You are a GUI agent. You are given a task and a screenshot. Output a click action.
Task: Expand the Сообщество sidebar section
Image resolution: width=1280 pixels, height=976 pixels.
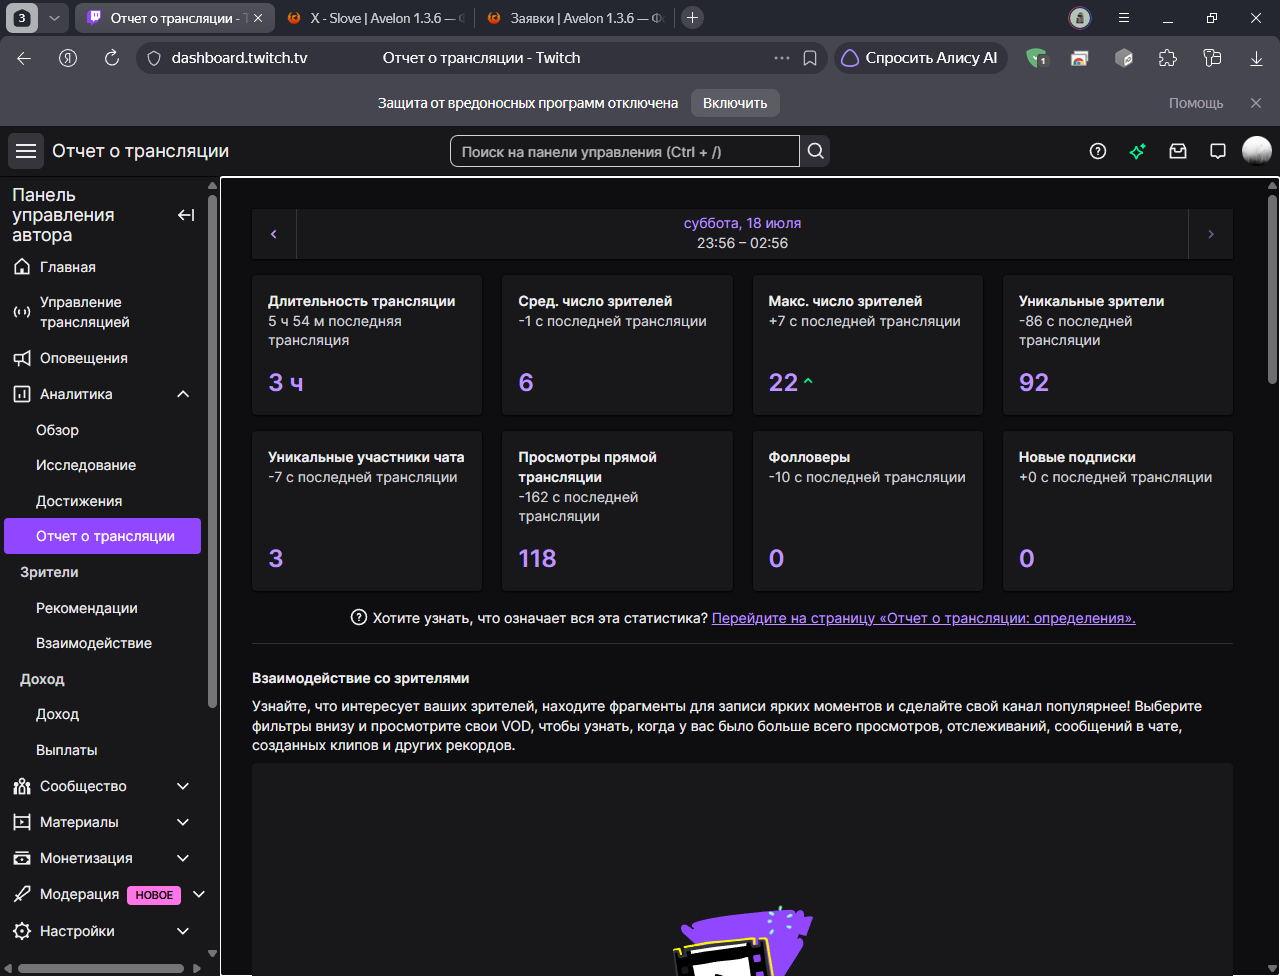point(183,786)
